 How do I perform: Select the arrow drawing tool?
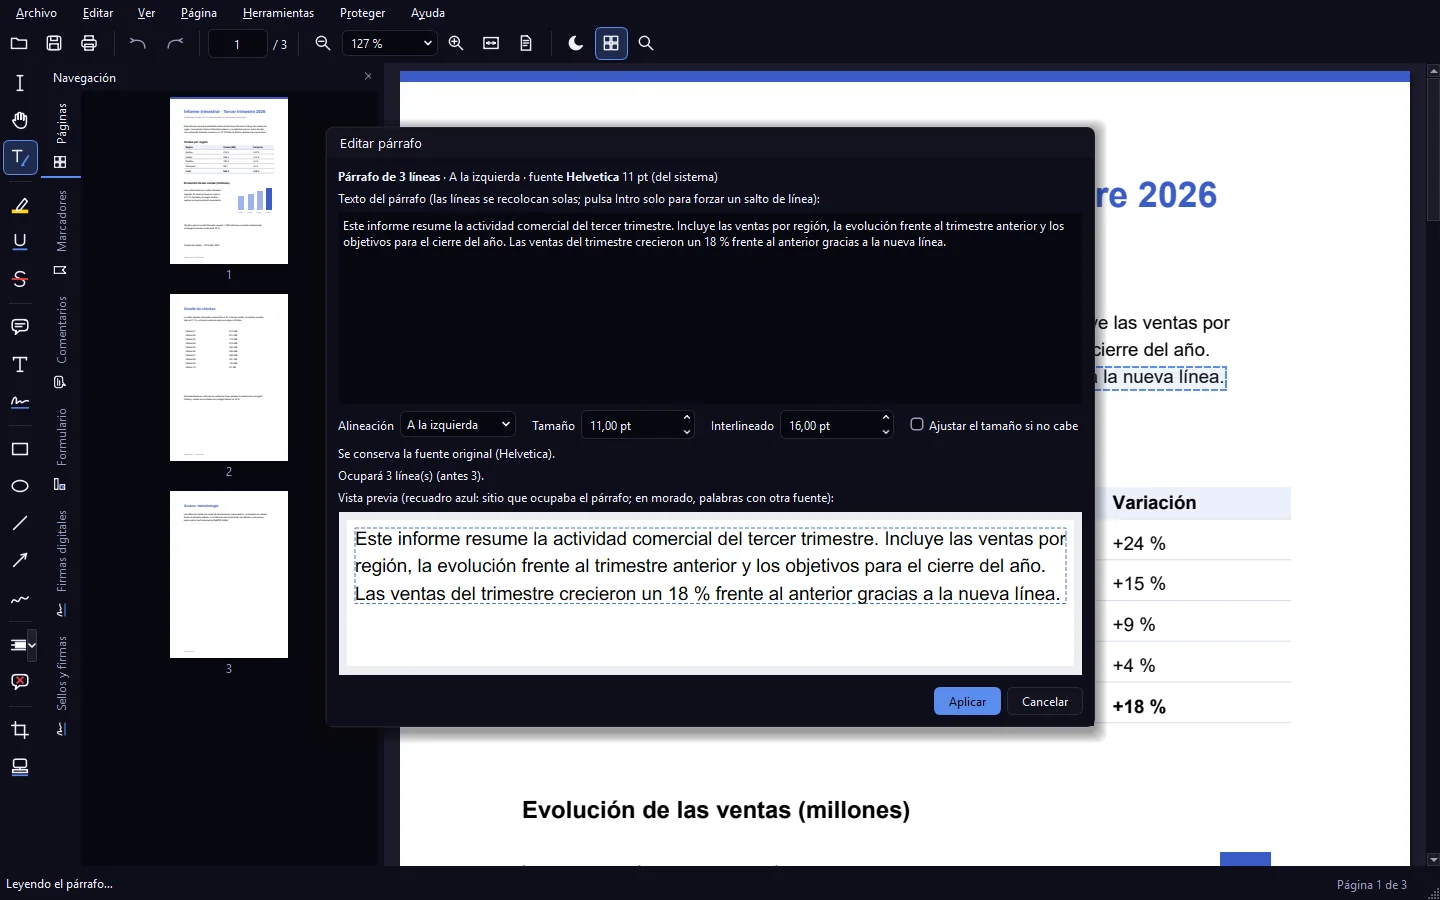(x=20, y=560)
